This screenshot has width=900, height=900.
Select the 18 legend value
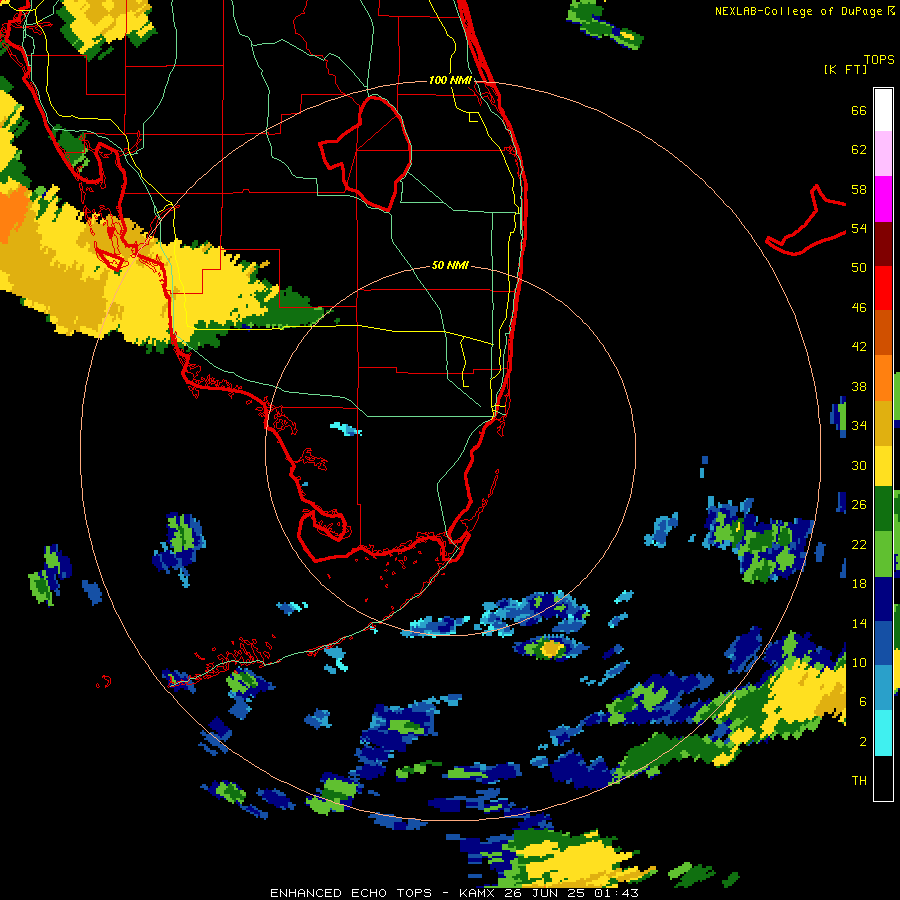[x=859, y=584]
